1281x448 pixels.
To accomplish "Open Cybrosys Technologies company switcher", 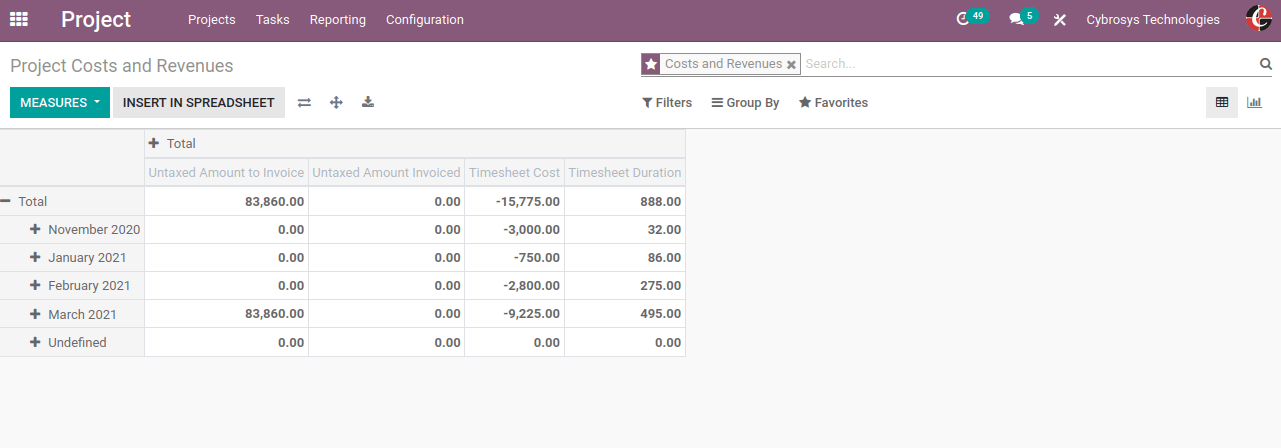I will [1153, 20].
